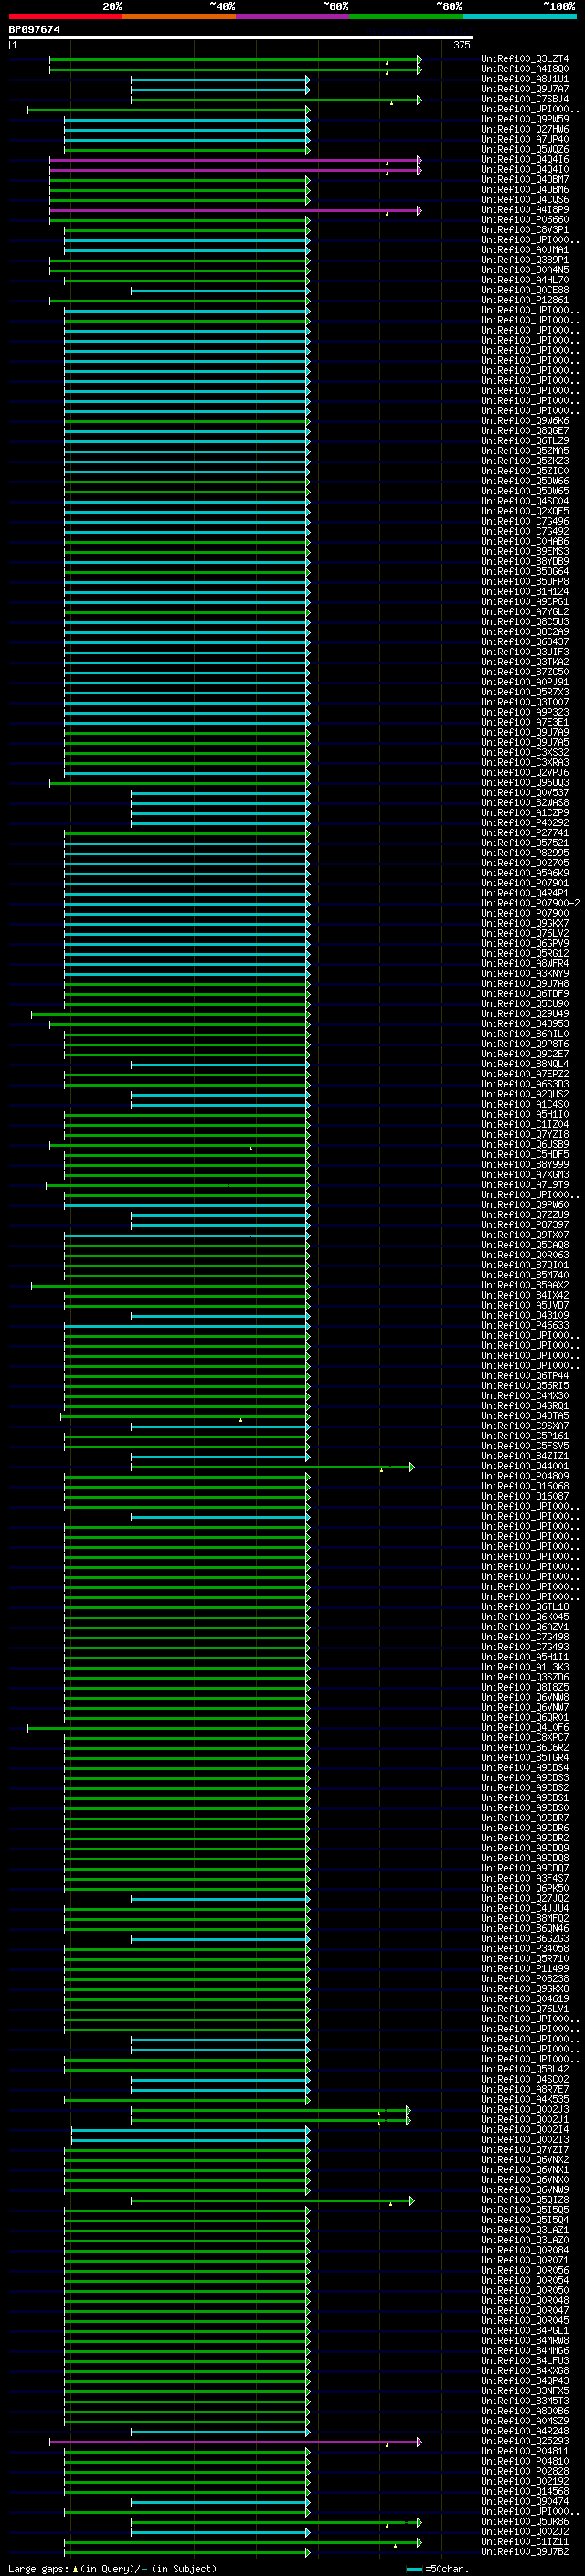Select UniRef100_A7L9T9 entry
Image resolution: width=585 pixels, height=2576 pixels.
click(x=524, y=1184)
